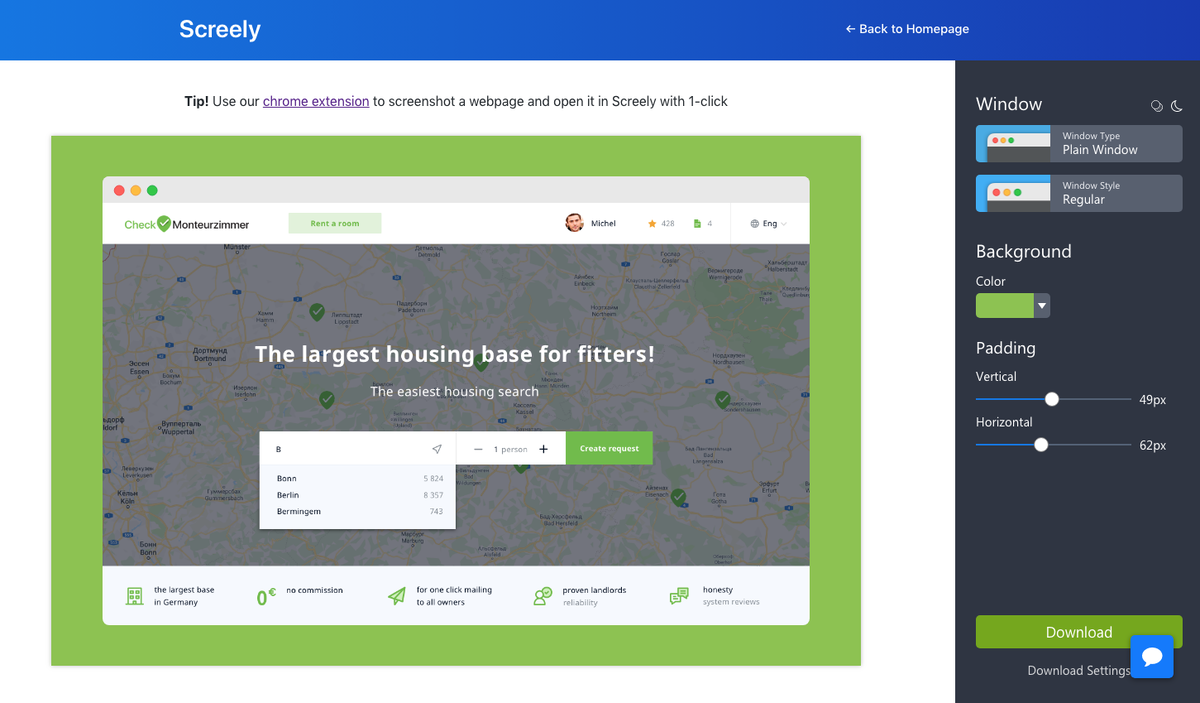
Task: Click the Screely logo
Action: click(220, 29)
